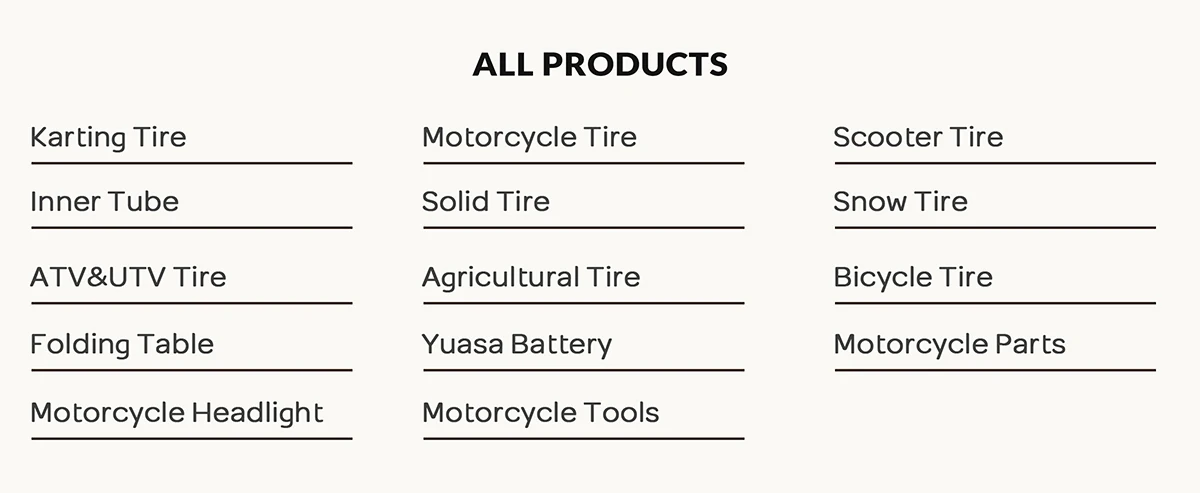The width and height of the screenshot is (1200, 493).
Task: Open the Yuasa Battery category
Action: click(x=516, y=345)
